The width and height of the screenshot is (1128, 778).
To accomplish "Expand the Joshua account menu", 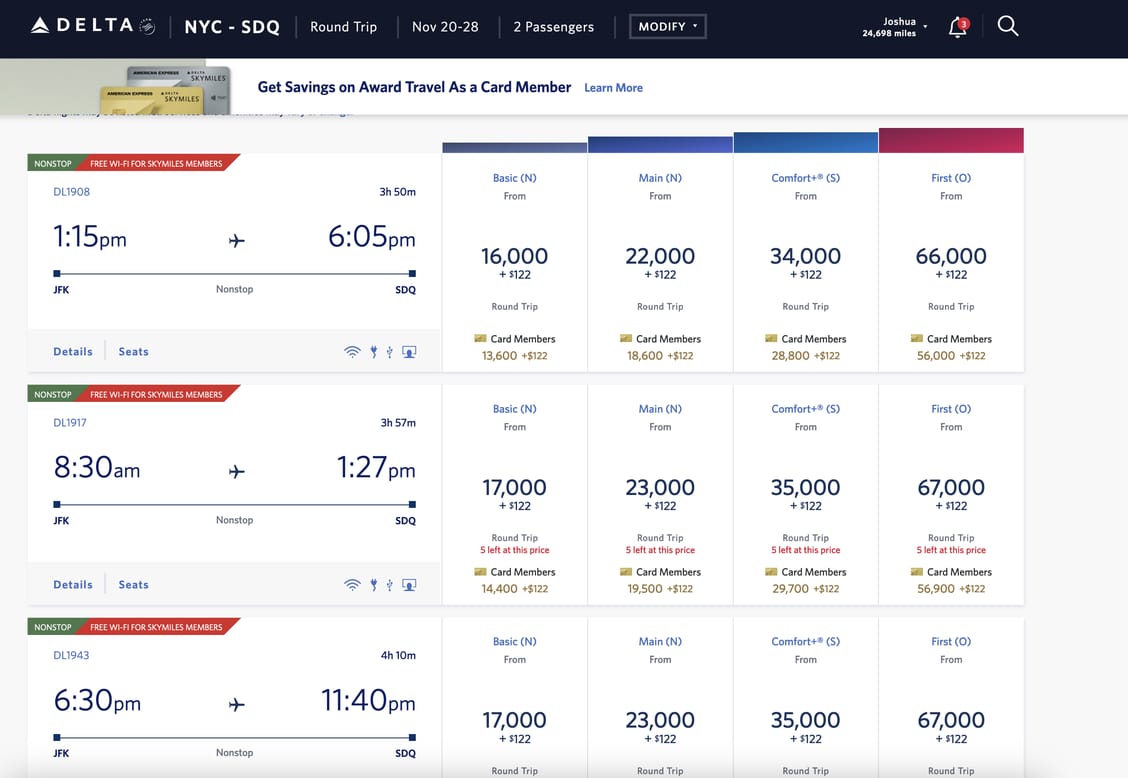I will [x=897, y=27].
